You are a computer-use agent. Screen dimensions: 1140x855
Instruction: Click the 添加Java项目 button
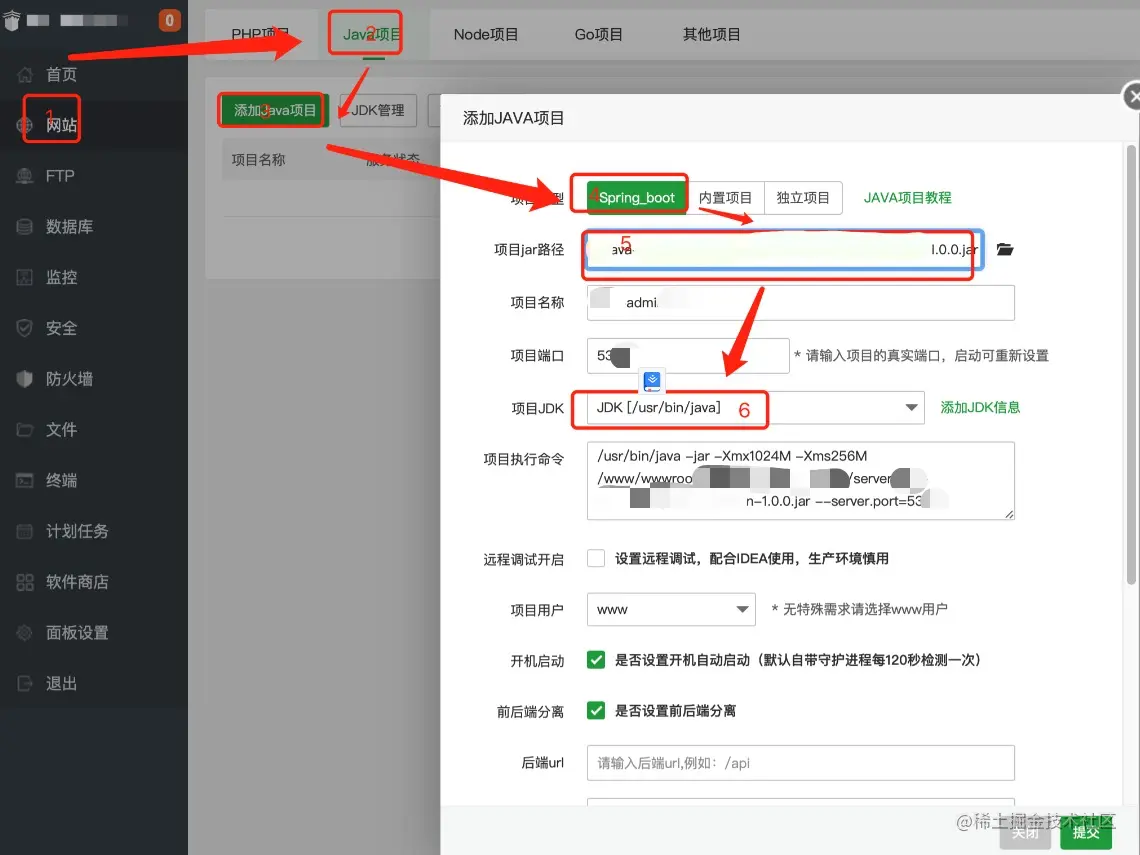[x=274, y=111]
